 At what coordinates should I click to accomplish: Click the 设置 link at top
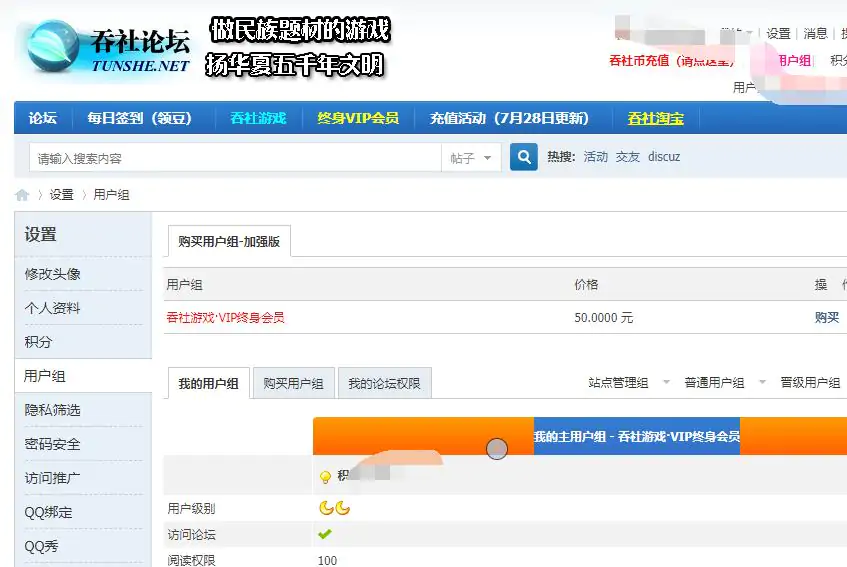(x=778, y=33)
